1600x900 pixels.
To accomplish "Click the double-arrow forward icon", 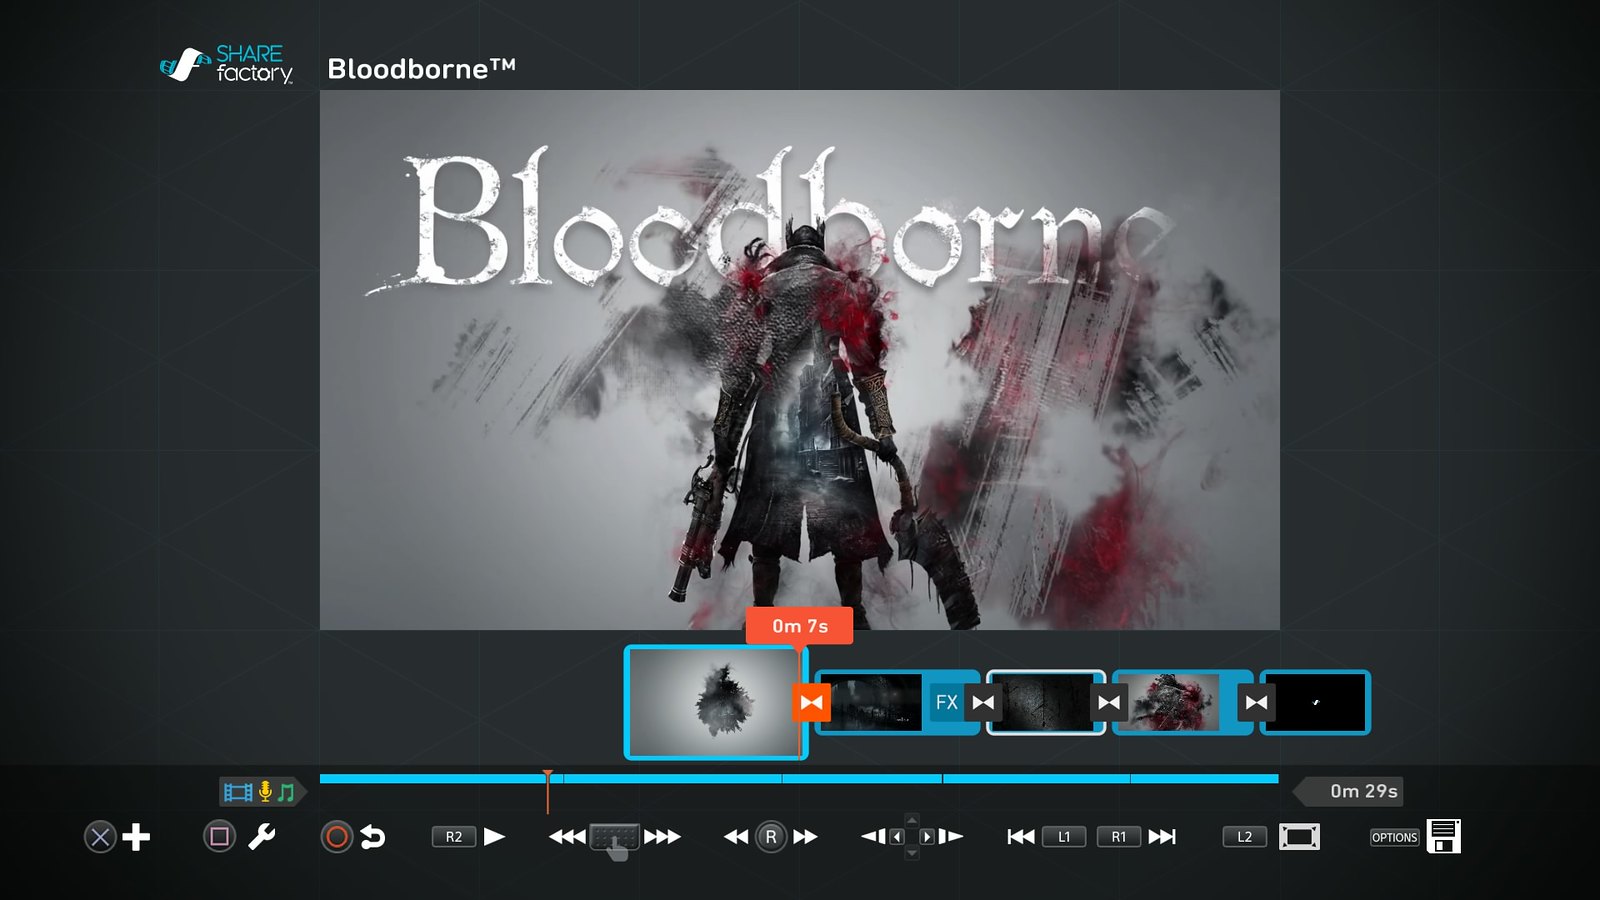I will click(x=805, y=837).
